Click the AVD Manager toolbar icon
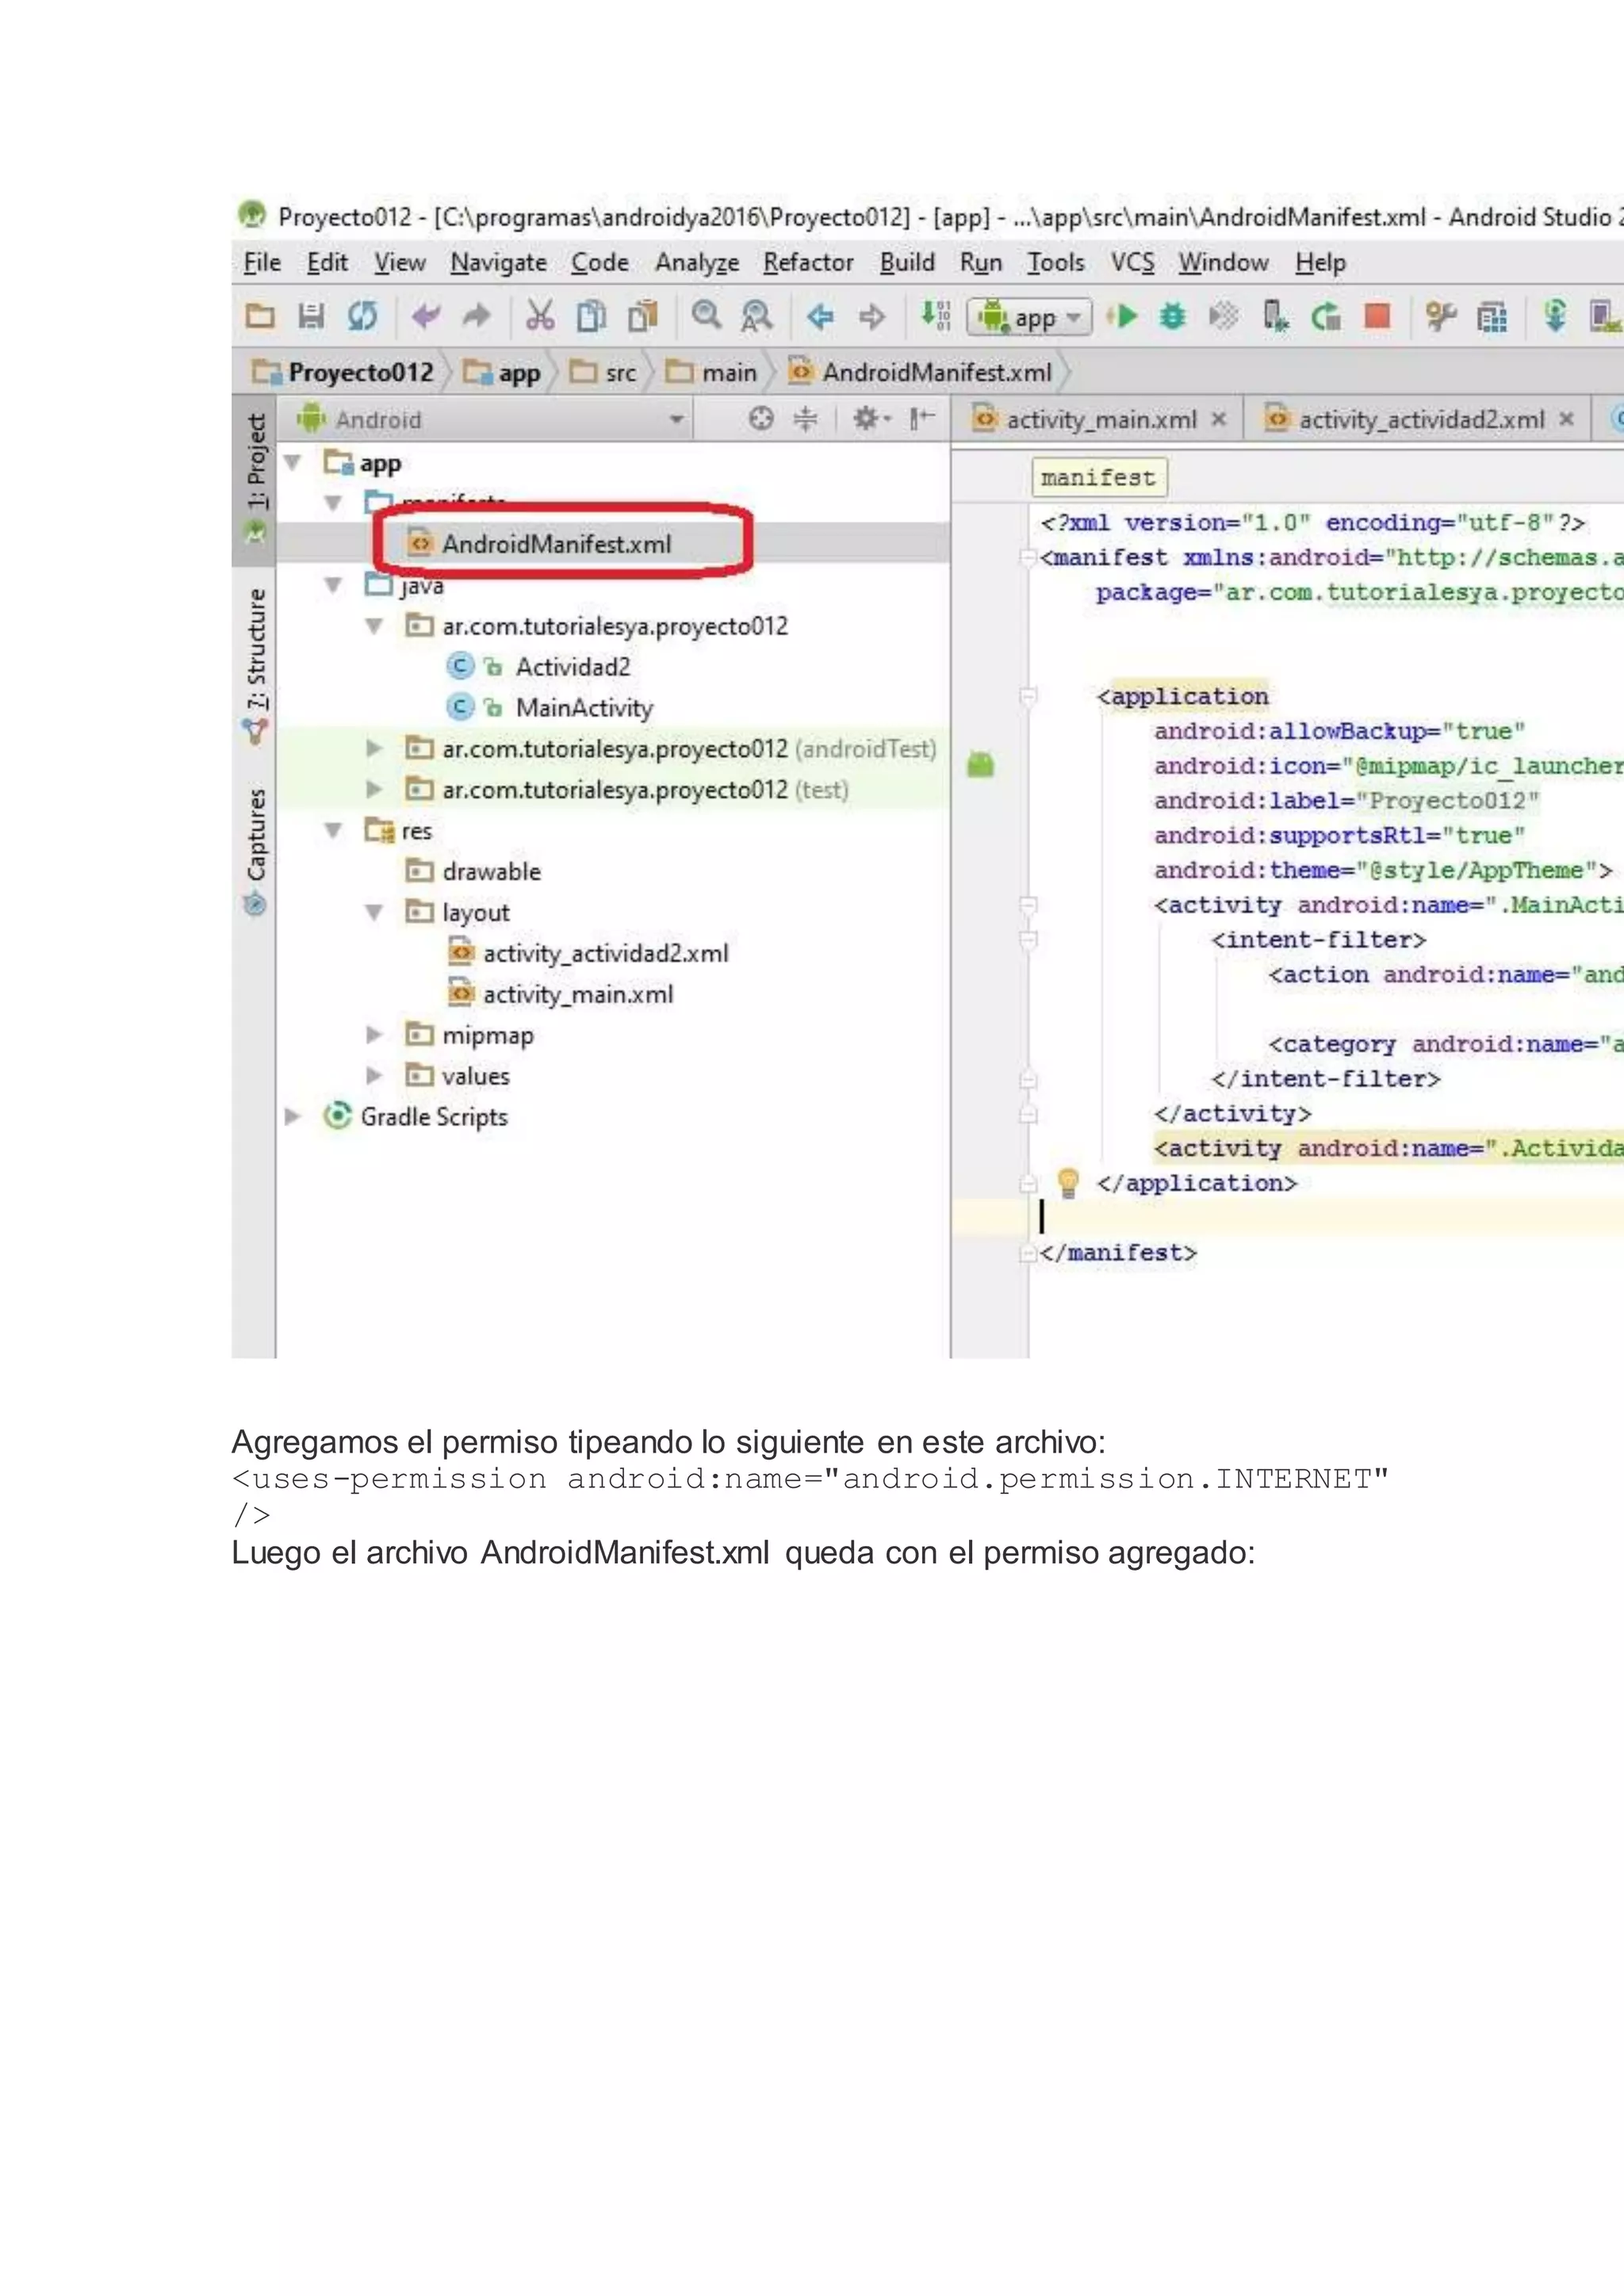This screenshot has height=2296, width=1624. (1604, 316)
